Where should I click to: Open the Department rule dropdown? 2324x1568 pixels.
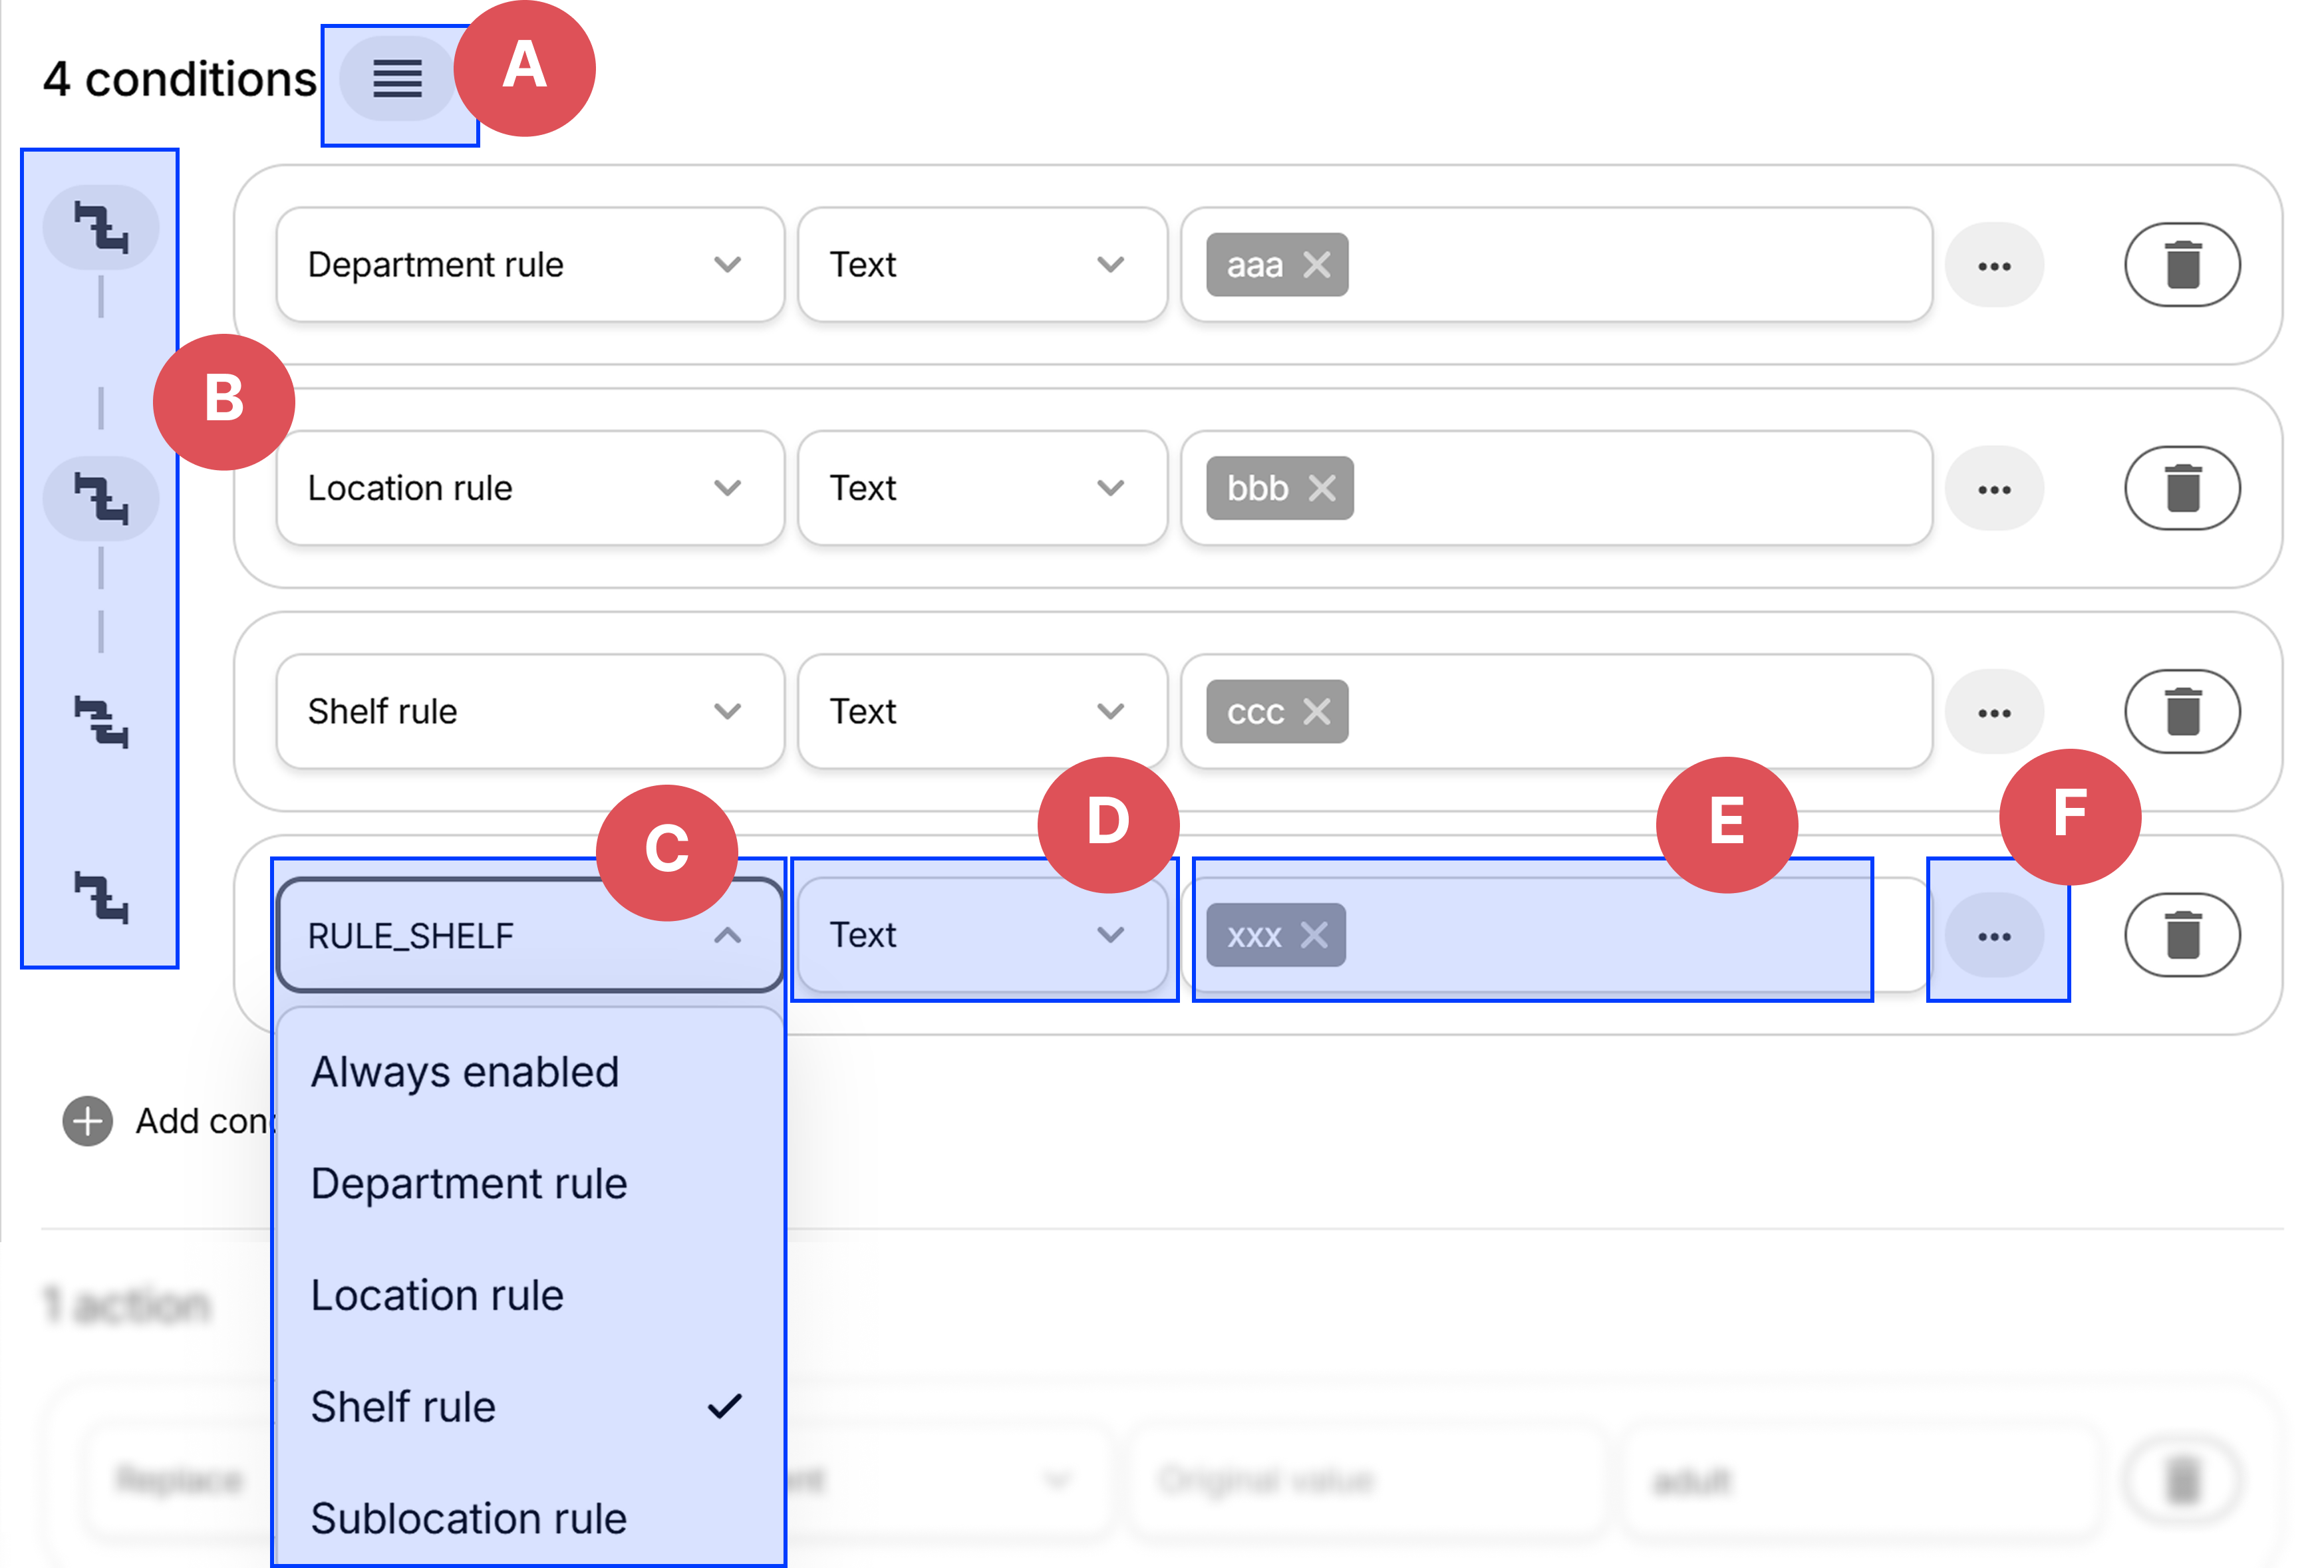[x=529, y=265]
